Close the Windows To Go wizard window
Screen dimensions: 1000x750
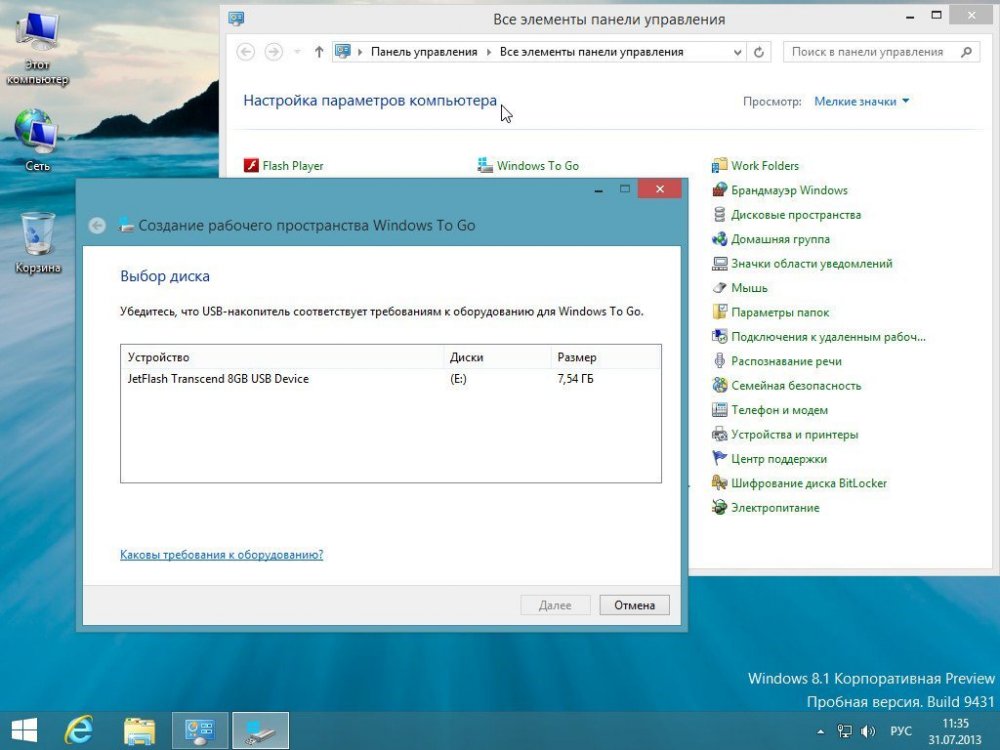(x=659, y=189)
